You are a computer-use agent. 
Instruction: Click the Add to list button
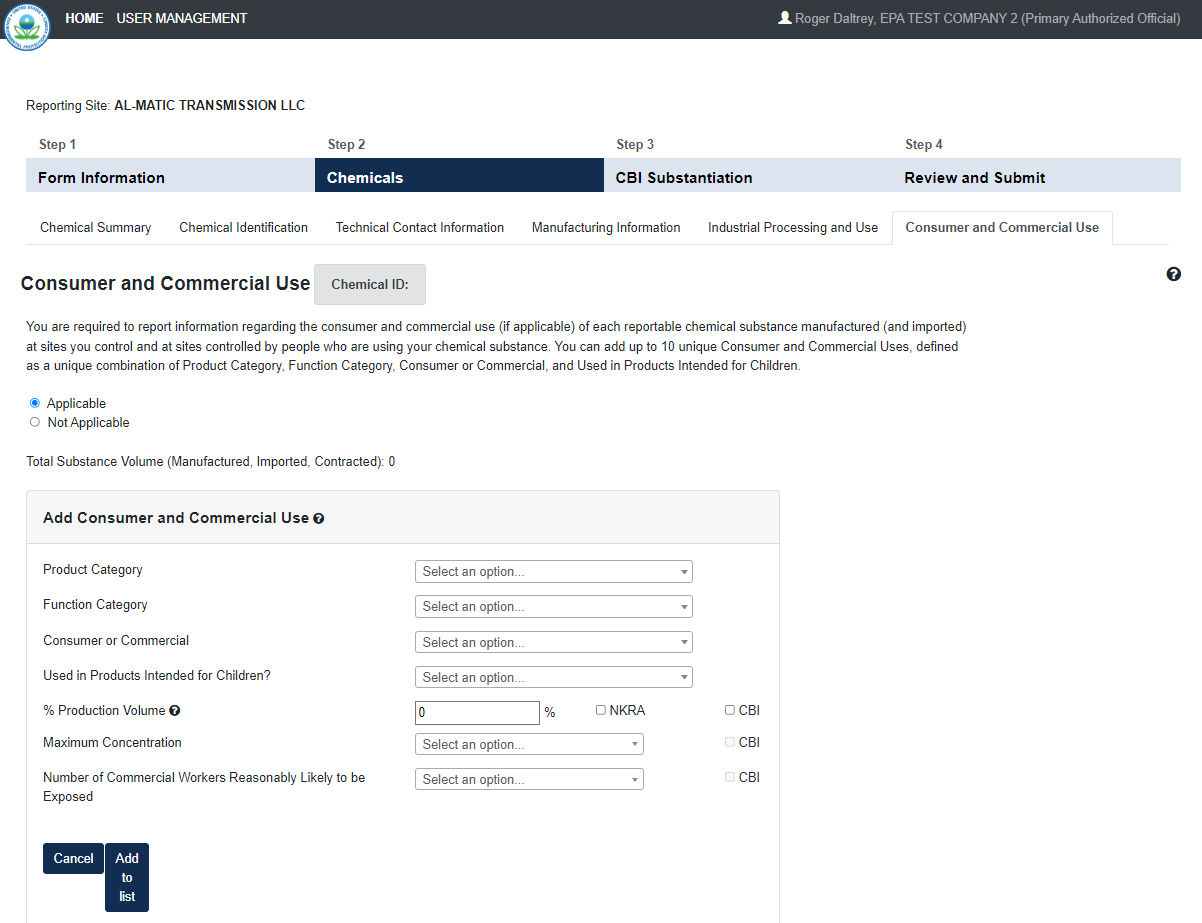click(127, 877)
